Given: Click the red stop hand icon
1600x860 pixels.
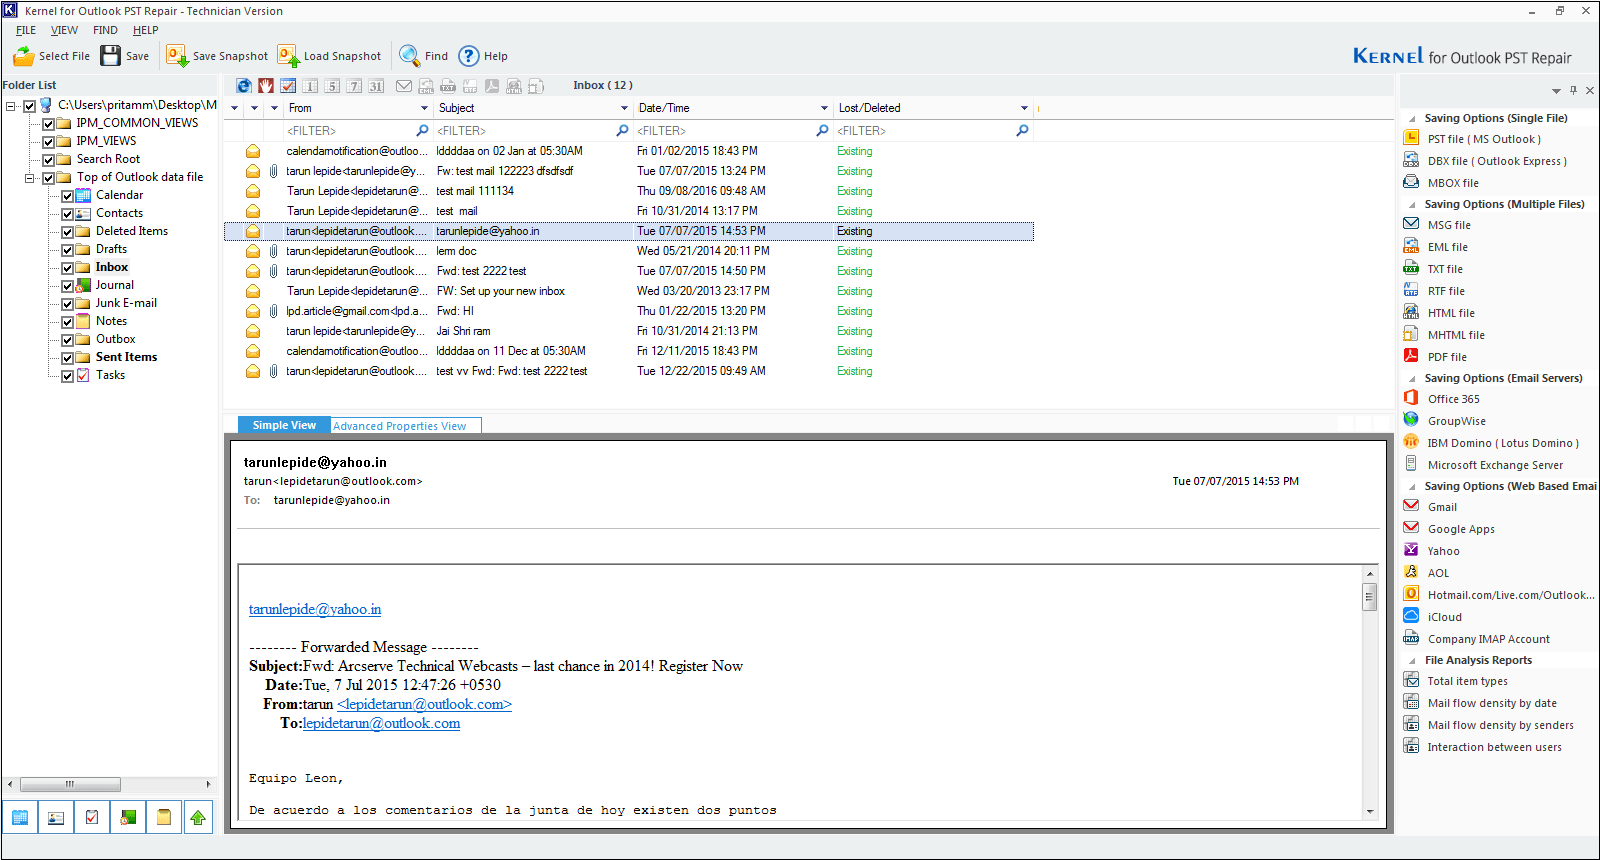Looking at the screenshot, I should [266, 86].
